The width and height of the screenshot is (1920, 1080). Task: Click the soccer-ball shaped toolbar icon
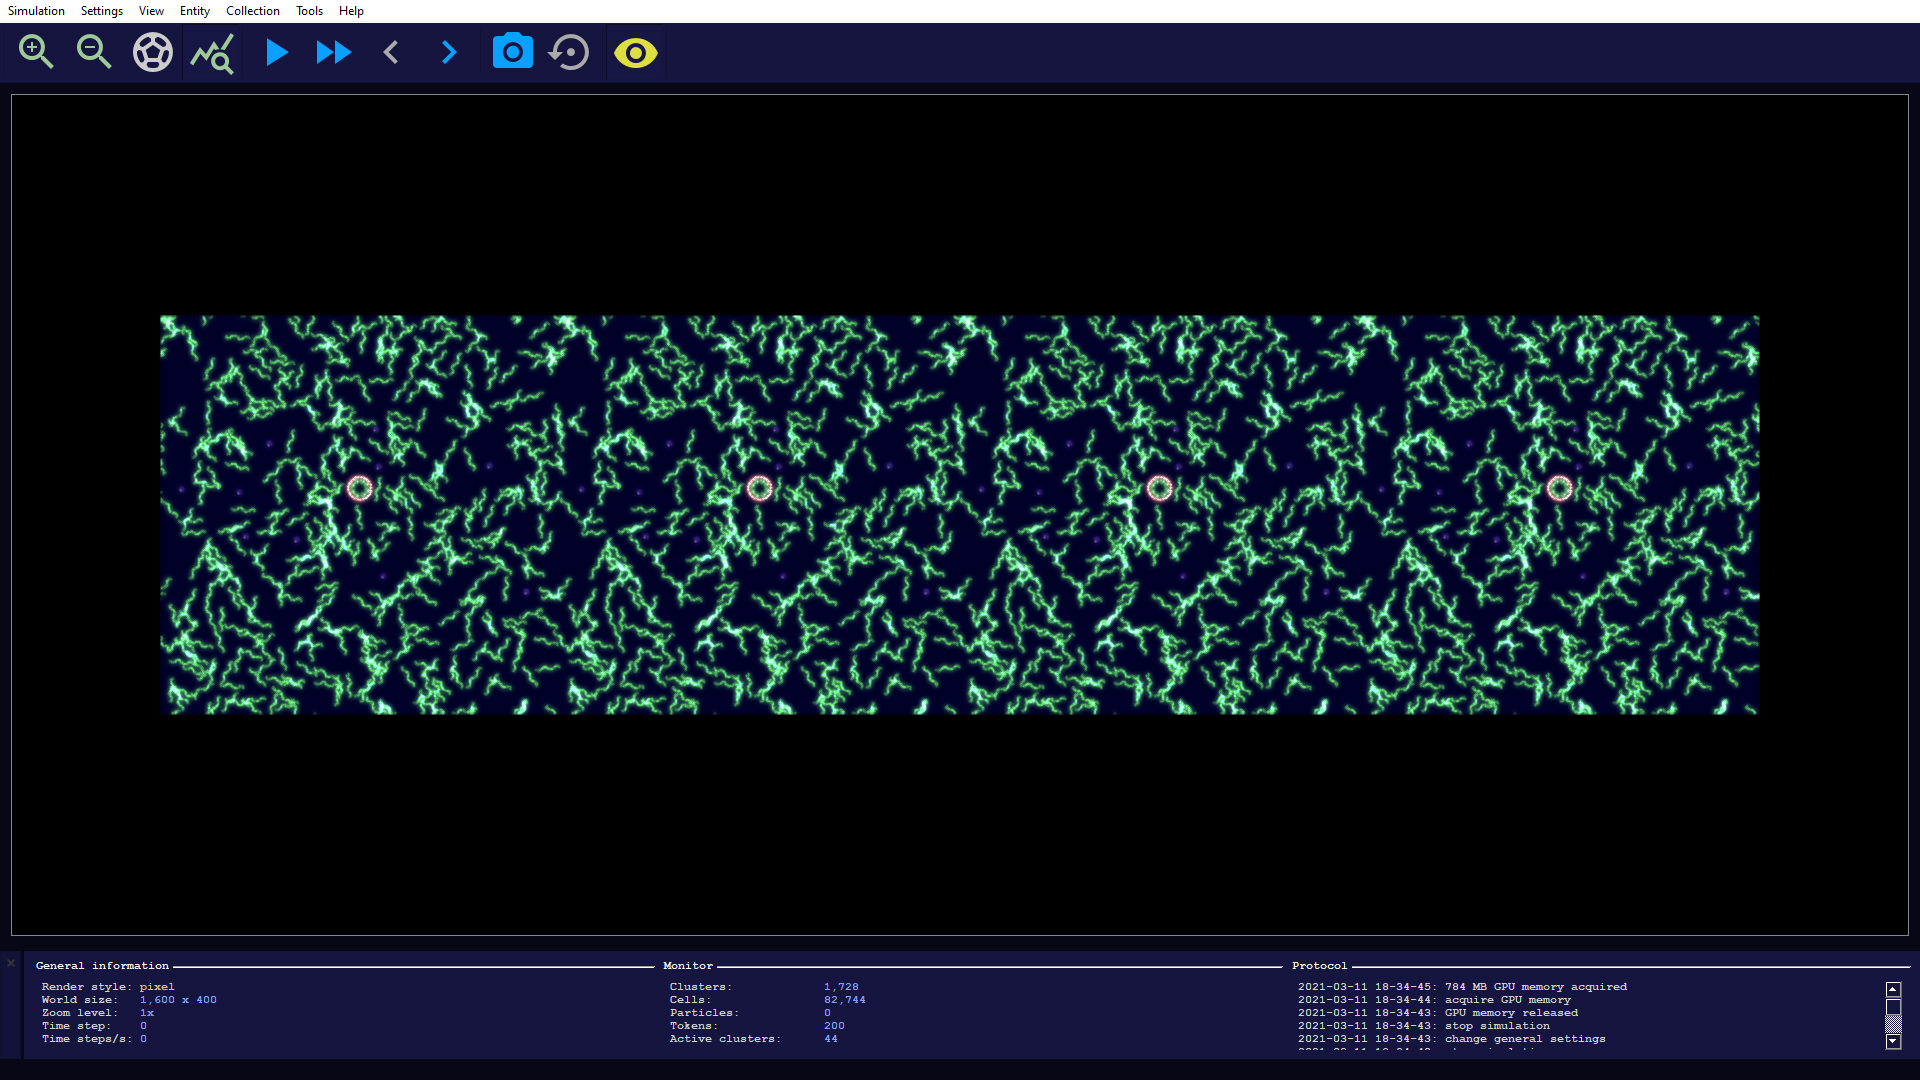click(153, 52)
